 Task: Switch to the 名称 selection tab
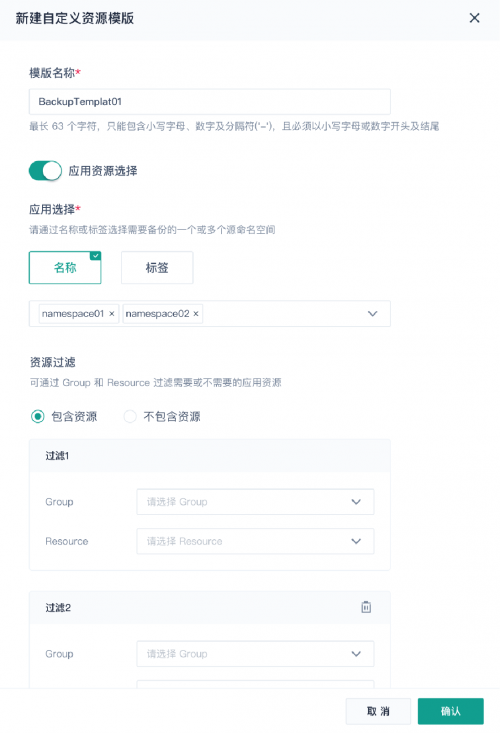(x=65, y=267)
